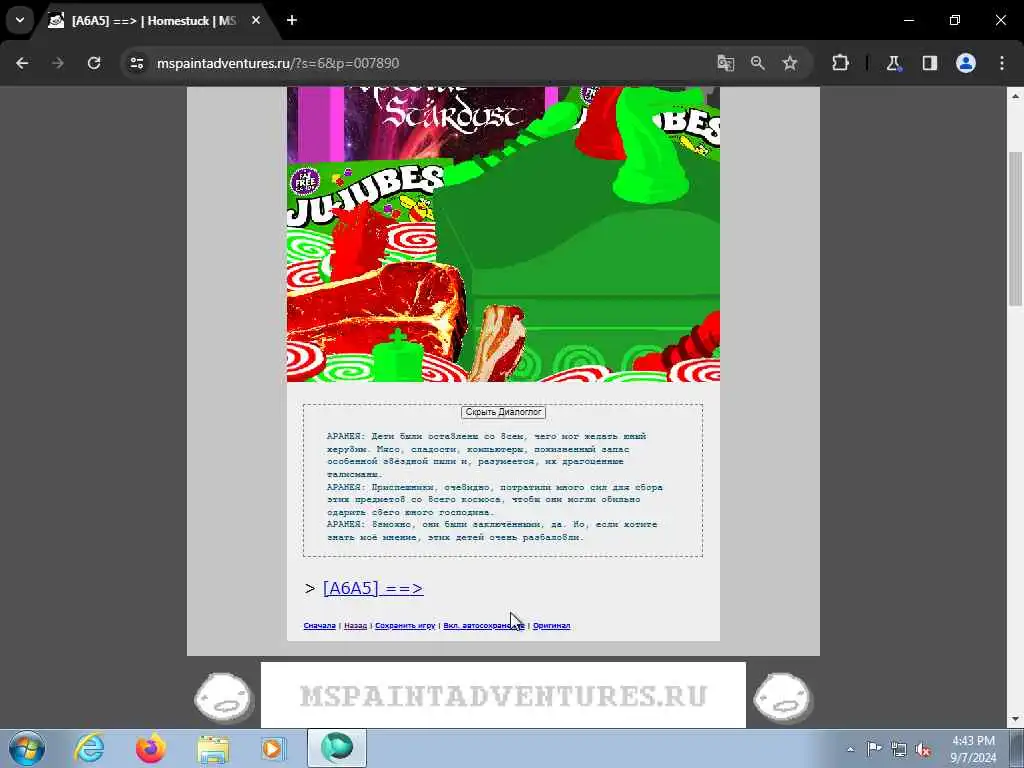The height and width of the screenshot is (768, 1024).
Task: Click the MSPAINTADVENTURES.RU banner
Action: click(503, 695)
